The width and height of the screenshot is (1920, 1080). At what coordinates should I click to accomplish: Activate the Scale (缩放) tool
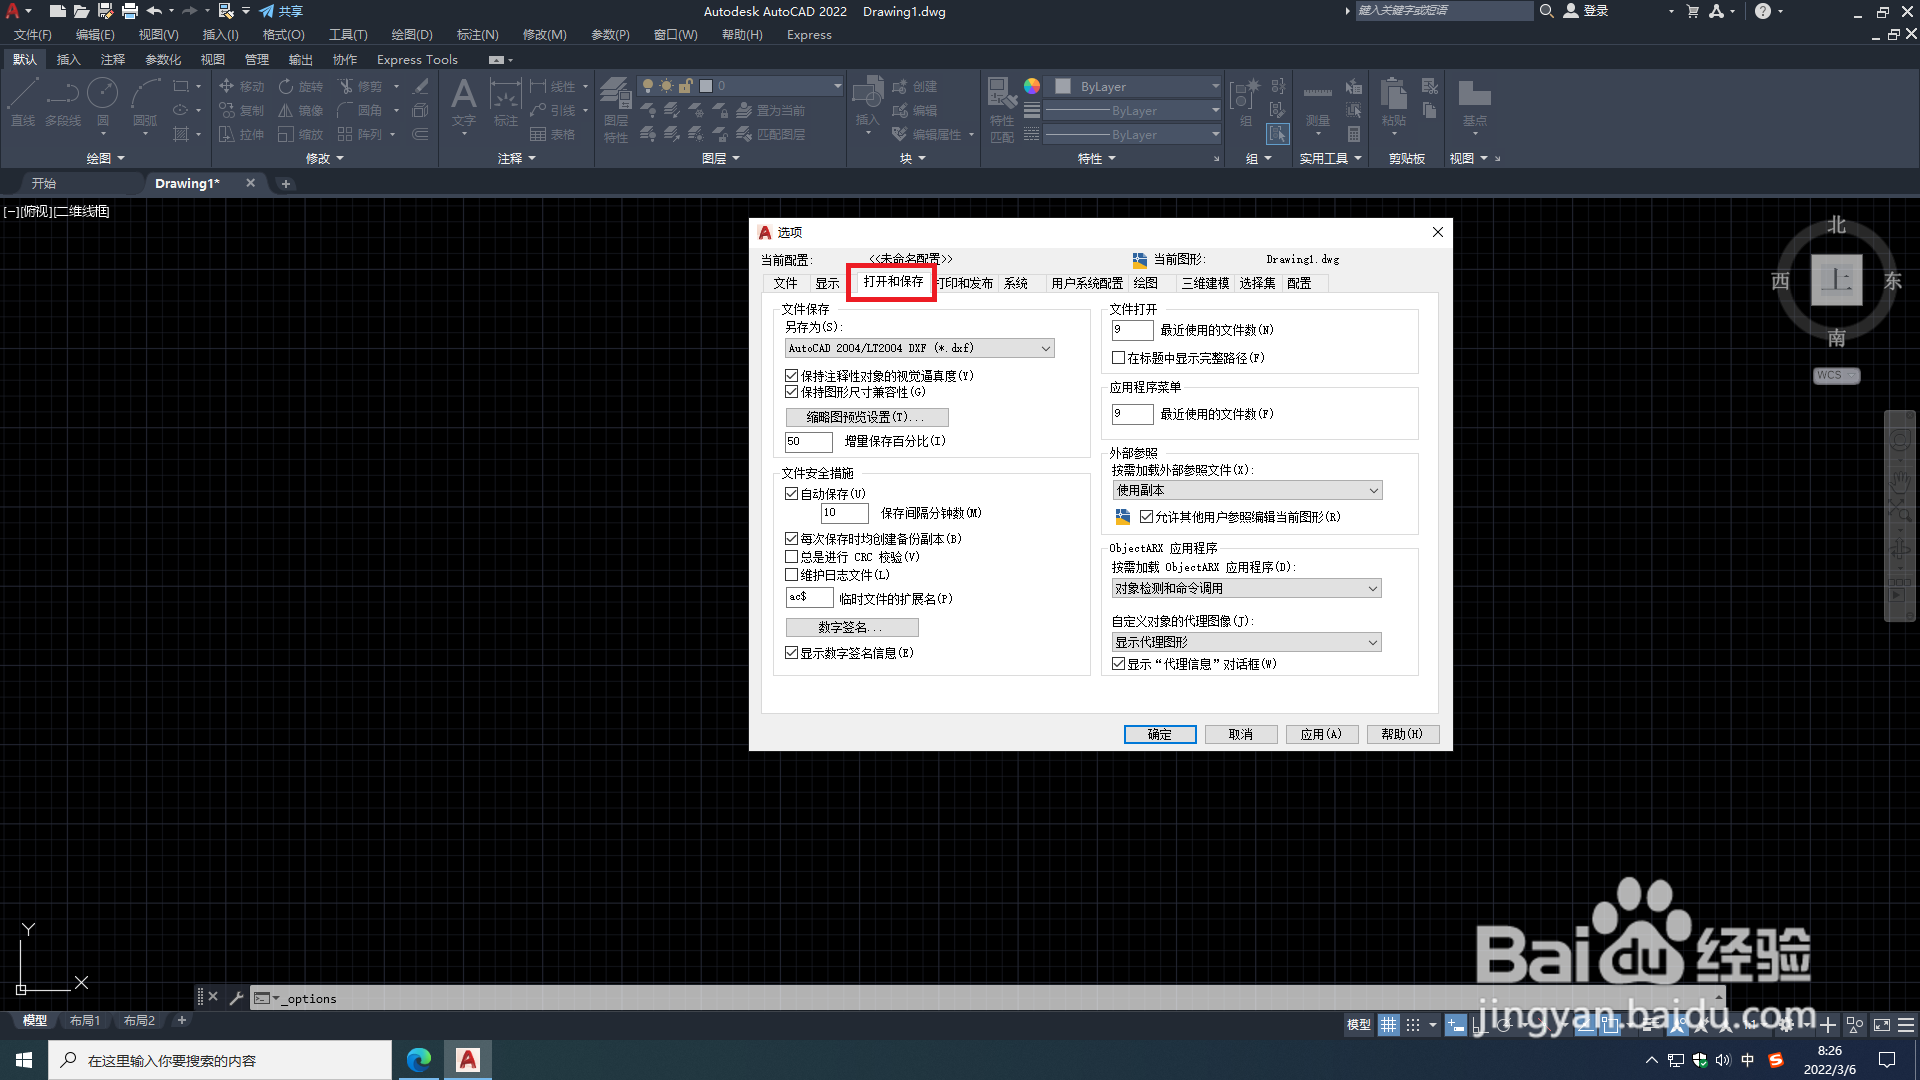[301, 135]
